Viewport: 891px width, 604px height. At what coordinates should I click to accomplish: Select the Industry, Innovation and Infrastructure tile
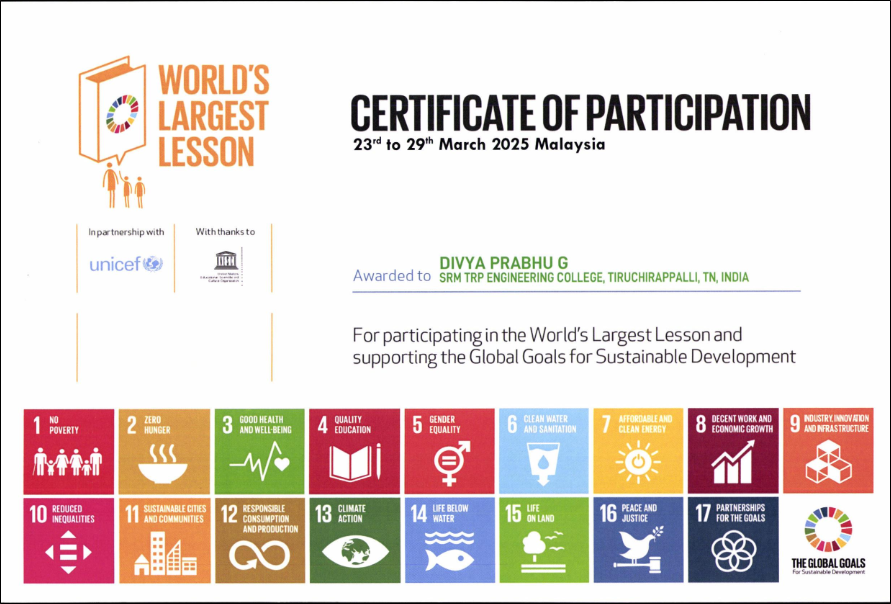(x=828, y=451)
